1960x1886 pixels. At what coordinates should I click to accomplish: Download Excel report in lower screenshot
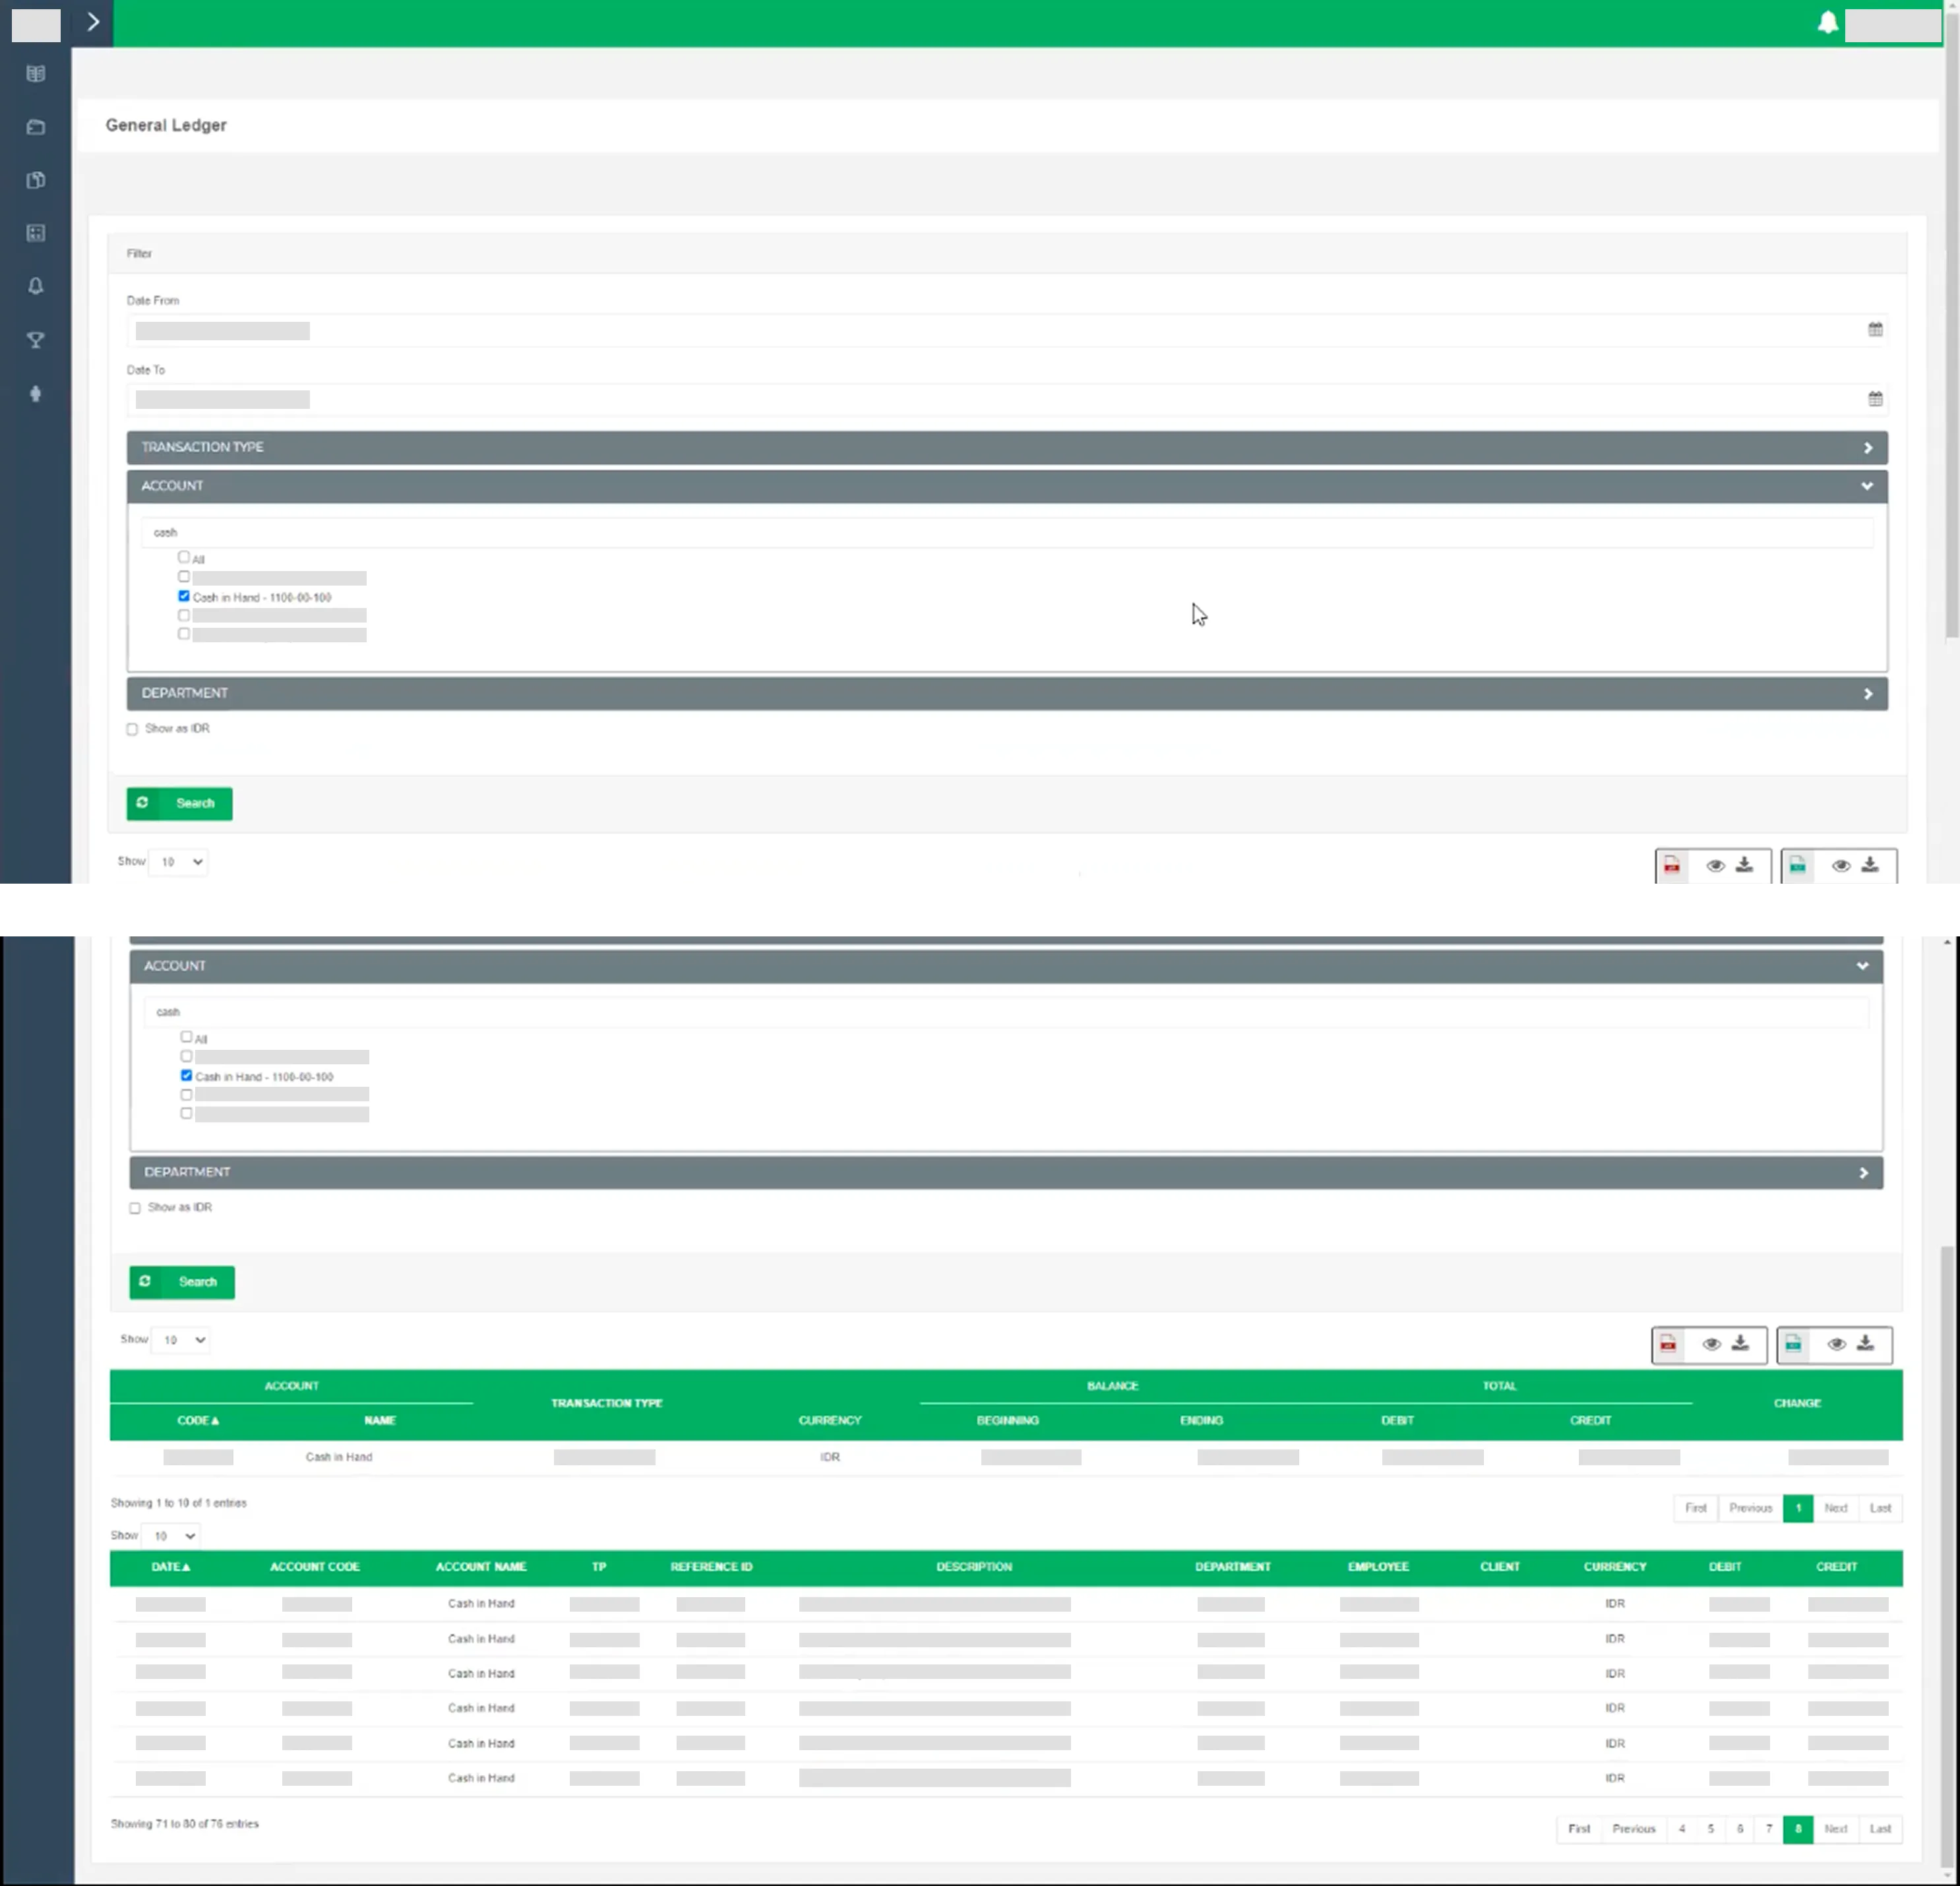(x=1866, y=1344)
